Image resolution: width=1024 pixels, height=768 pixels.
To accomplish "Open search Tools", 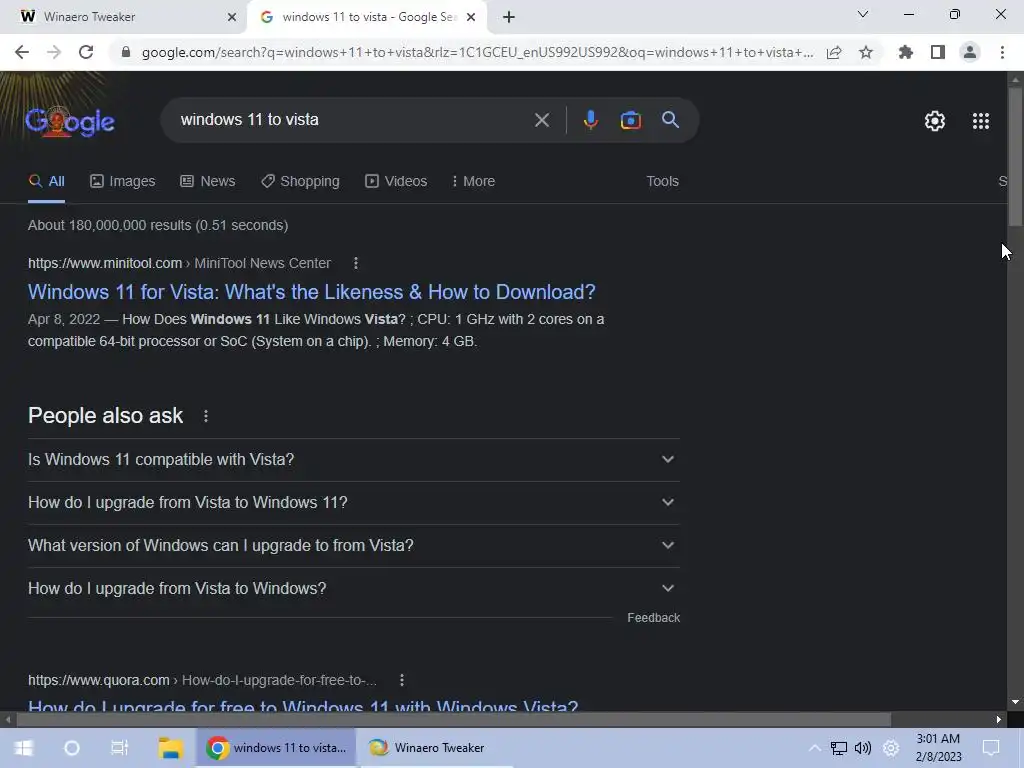I will [x=662, y=182].
